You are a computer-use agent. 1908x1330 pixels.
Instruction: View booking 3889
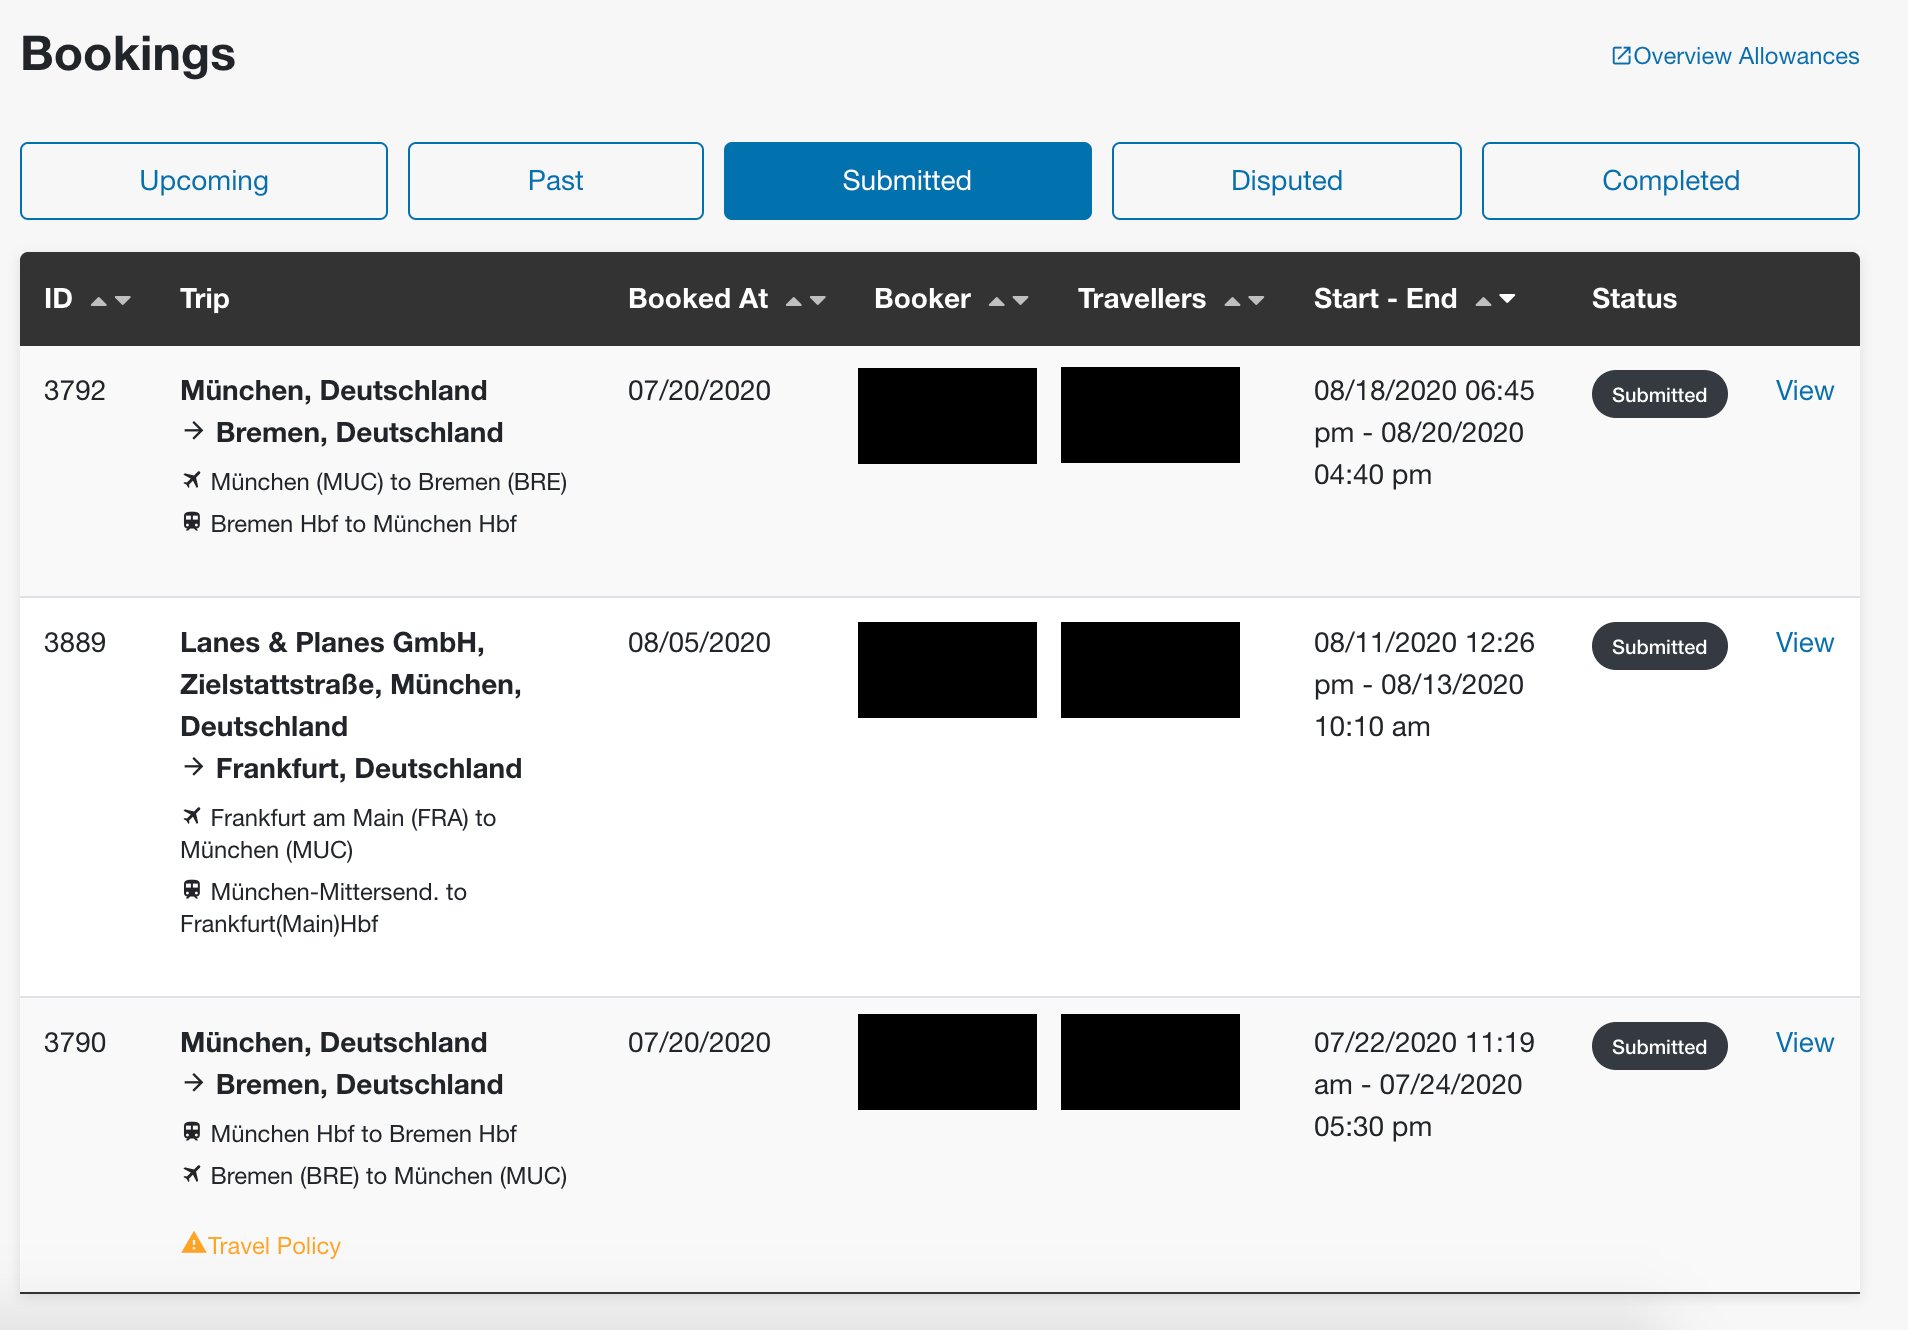click(1805, 643)
